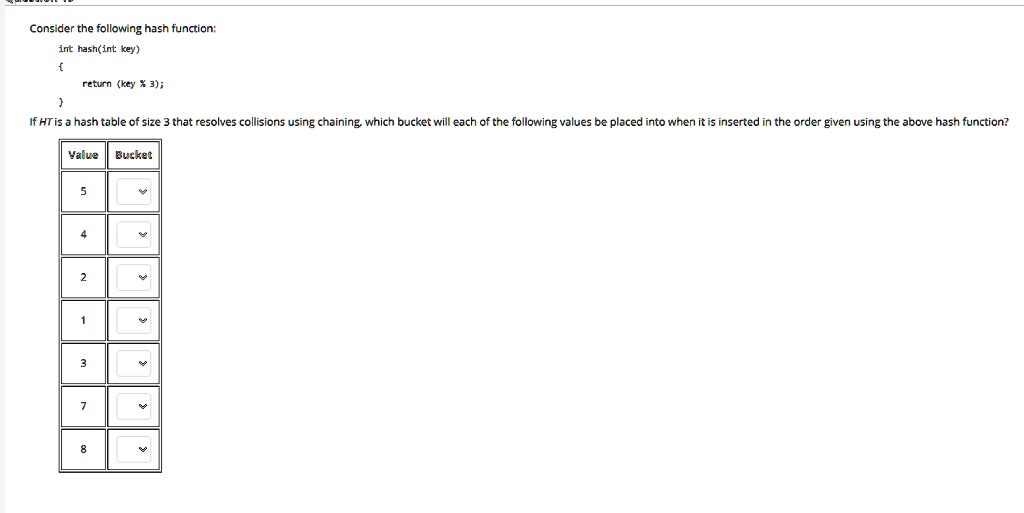Click the table cell showing value 7
This screenshot has width=1024, height=513.
[84, 407]
